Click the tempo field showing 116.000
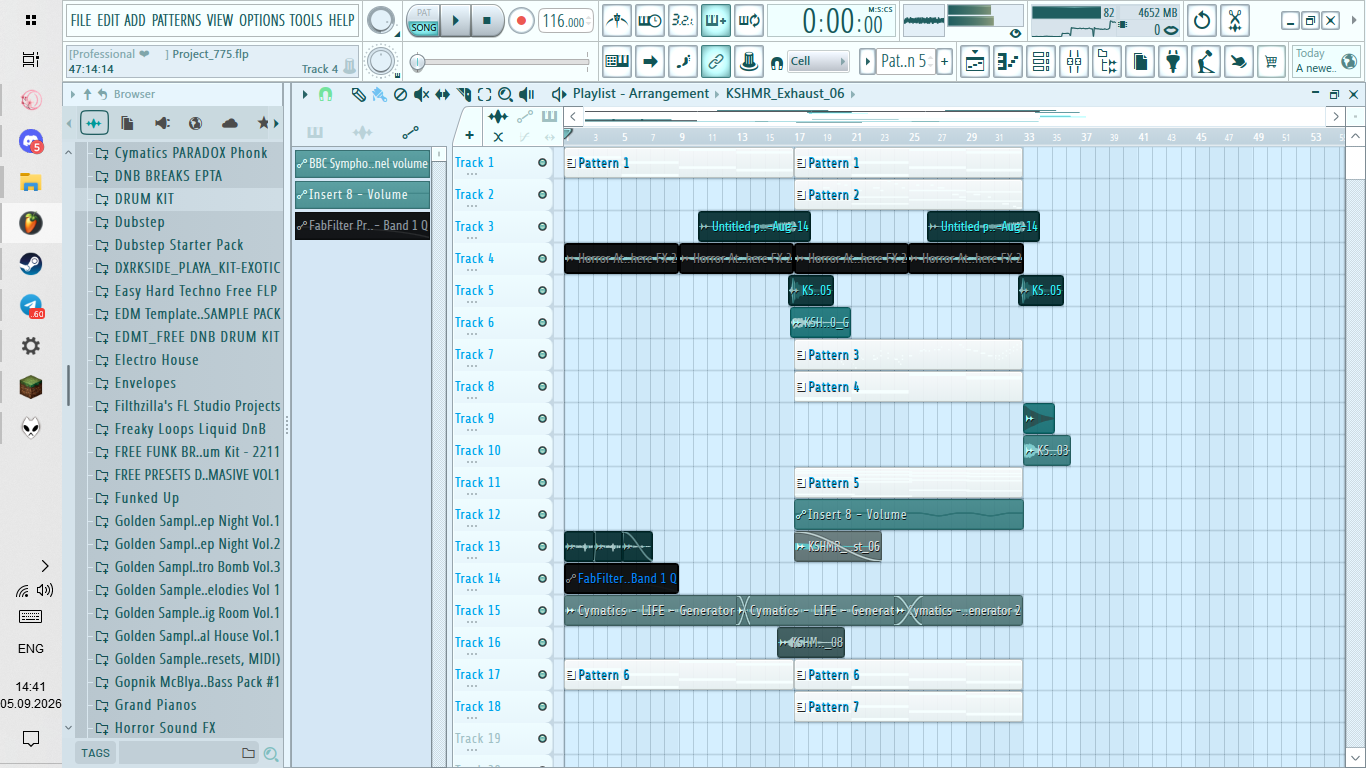Viewport: 1366px width, 768px height. coord(565,21)
